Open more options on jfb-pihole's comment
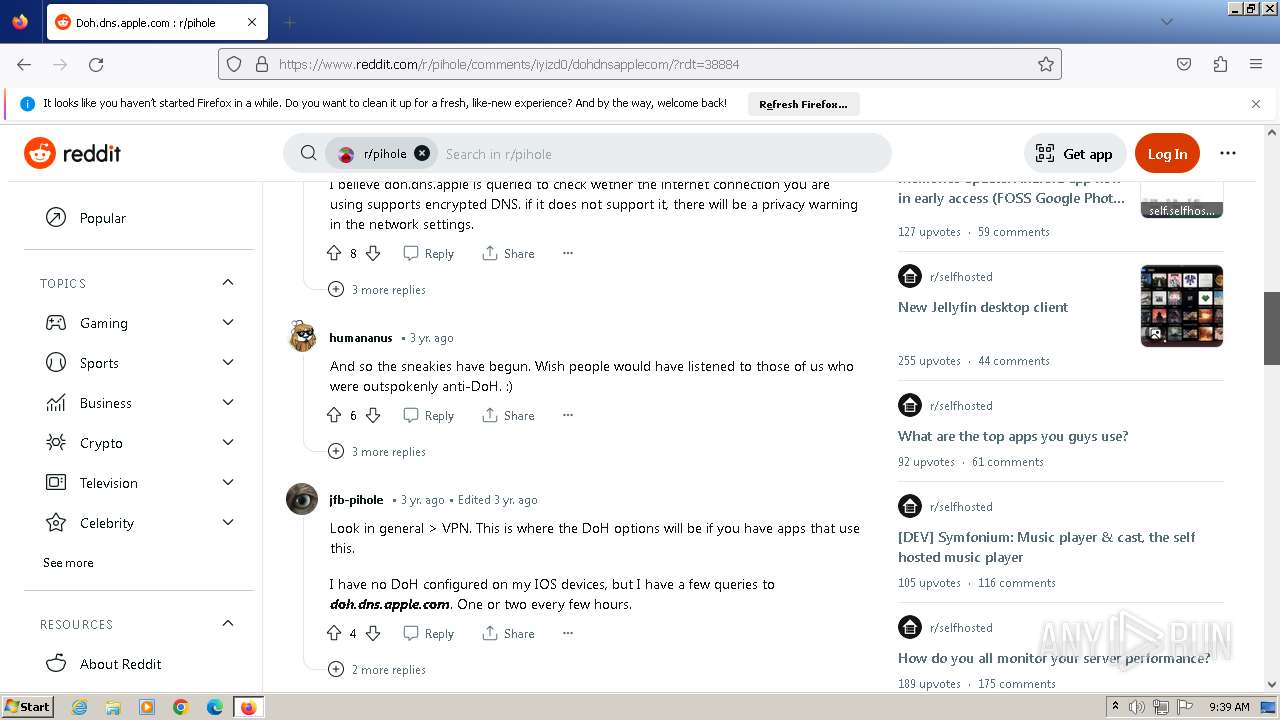This screenshot has width=1280, height=720. [568, 634]
